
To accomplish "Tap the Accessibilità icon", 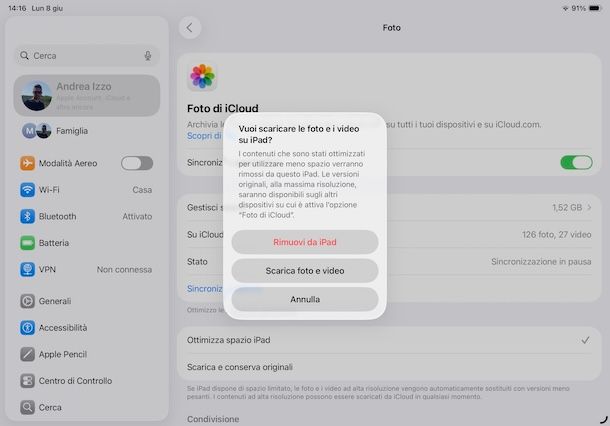I will click(27, 328).
